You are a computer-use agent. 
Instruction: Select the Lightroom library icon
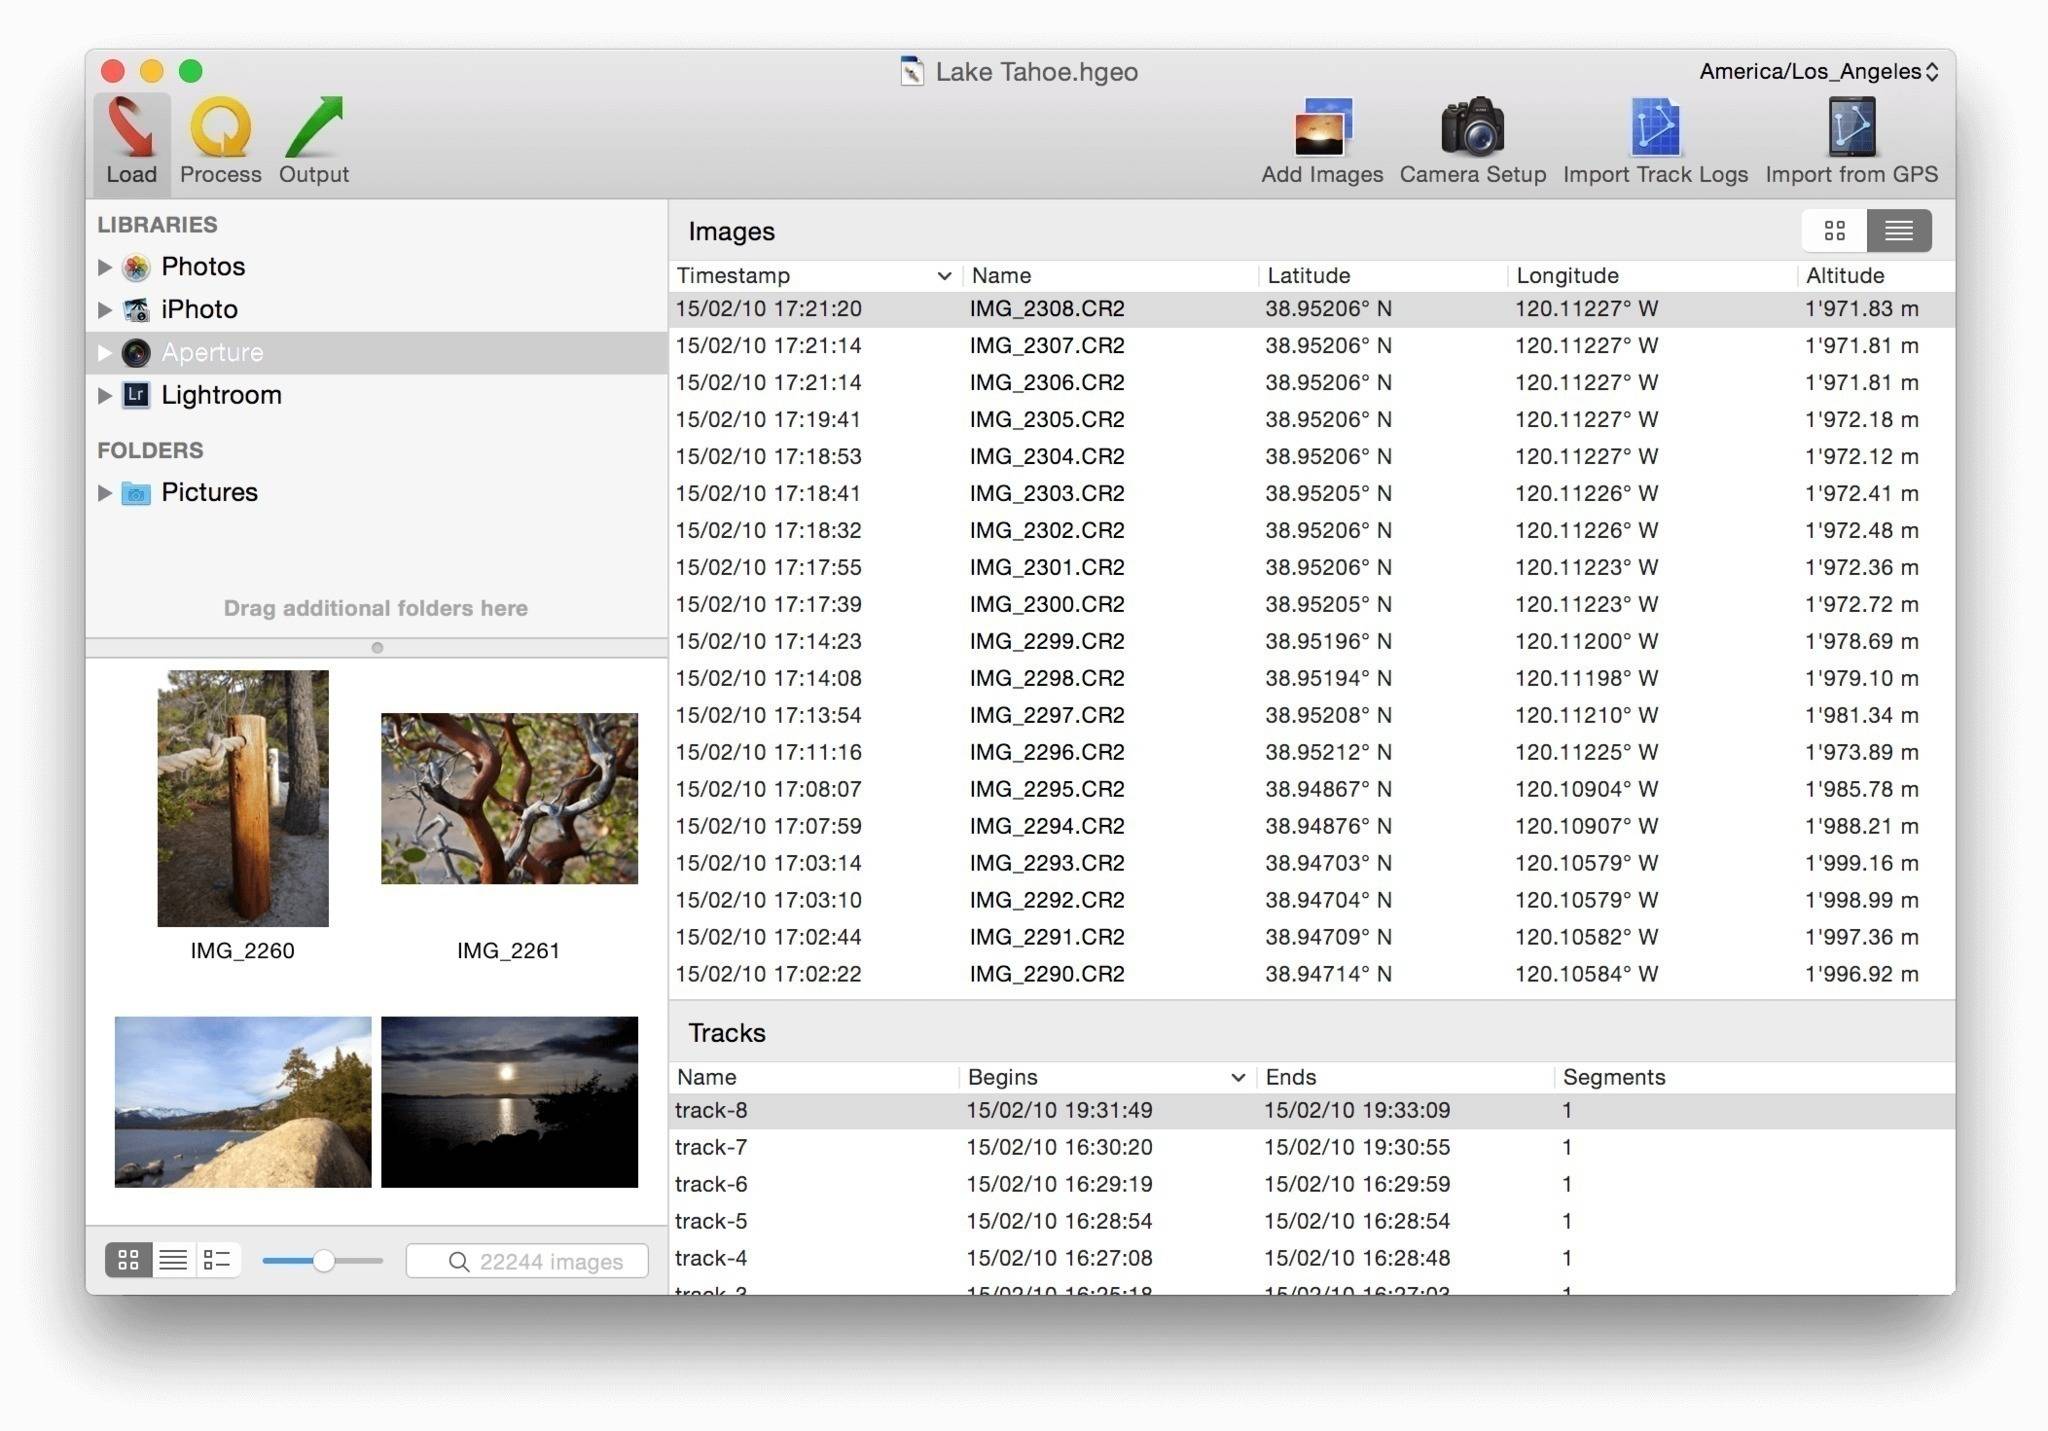136,395
